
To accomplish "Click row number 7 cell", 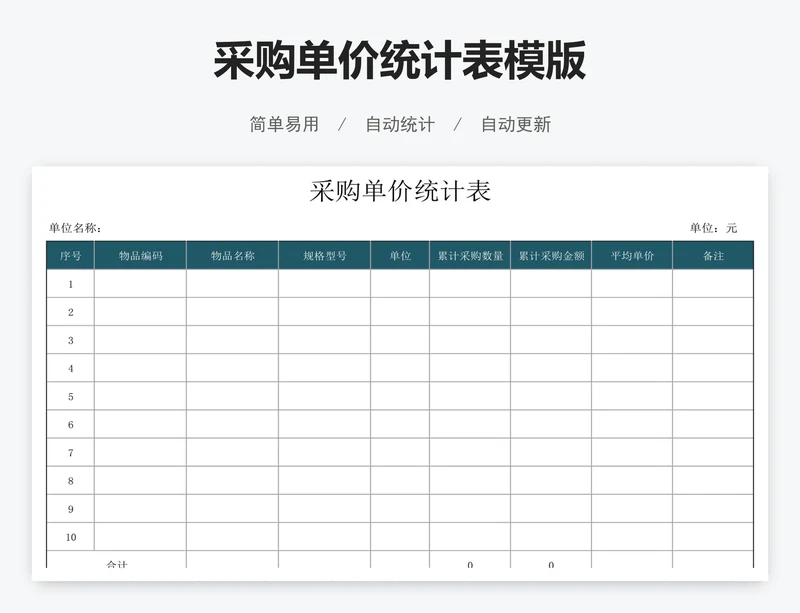I will (70, 452).
